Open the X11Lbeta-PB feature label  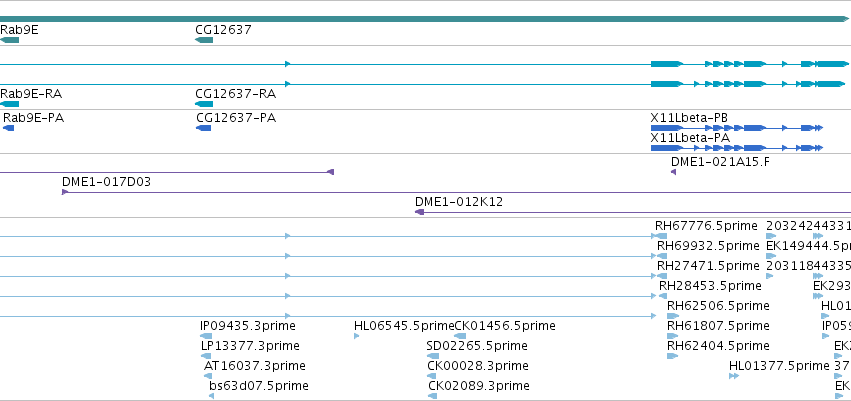(689, 118)
